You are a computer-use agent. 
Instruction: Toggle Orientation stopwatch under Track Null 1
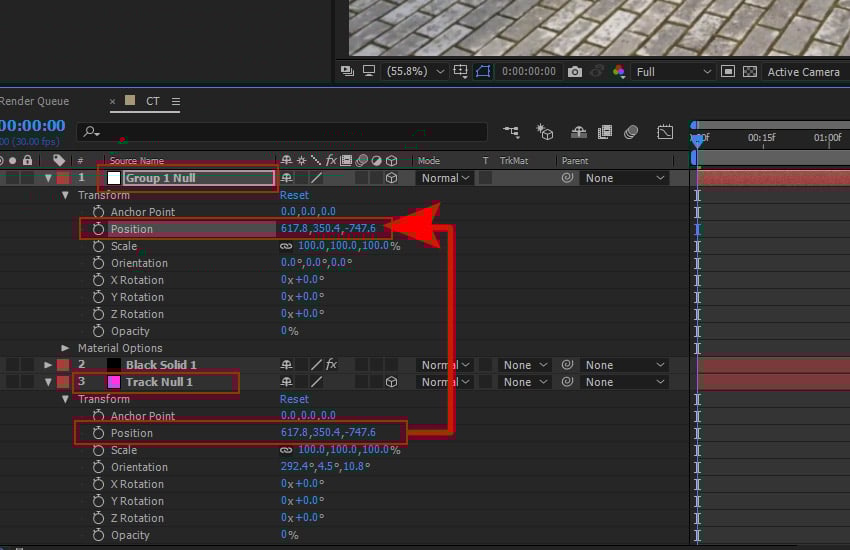point(98,467)
